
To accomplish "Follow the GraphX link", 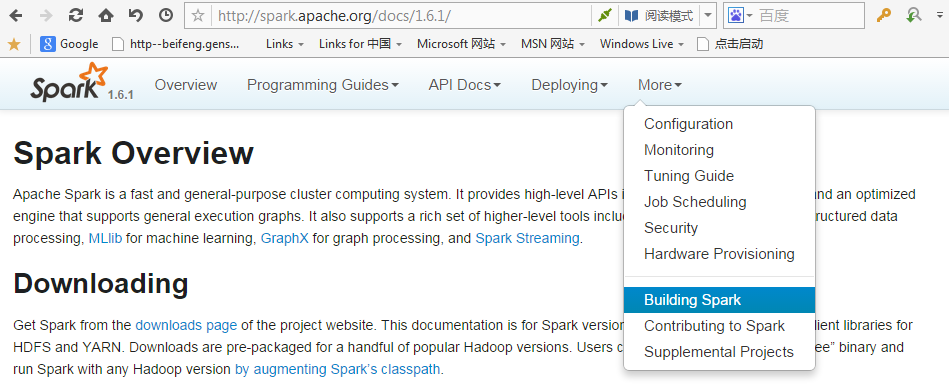I will tap(284, 238).
